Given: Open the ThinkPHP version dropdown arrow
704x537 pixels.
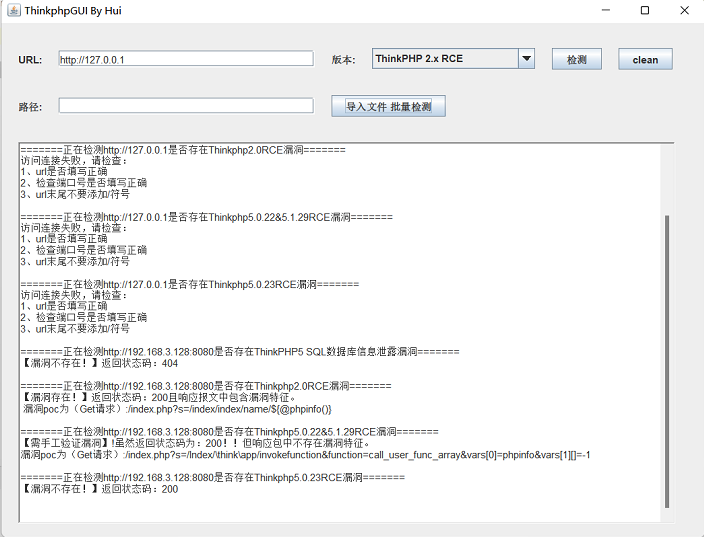Looking at the screenshot, I should coord(526,59).
